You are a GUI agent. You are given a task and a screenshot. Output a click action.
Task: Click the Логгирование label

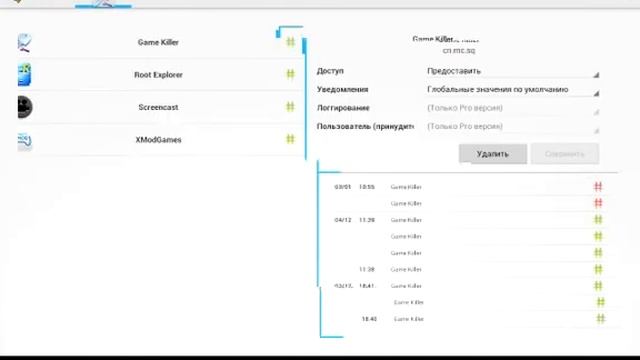pyautogui.click(x=343, y=108)
